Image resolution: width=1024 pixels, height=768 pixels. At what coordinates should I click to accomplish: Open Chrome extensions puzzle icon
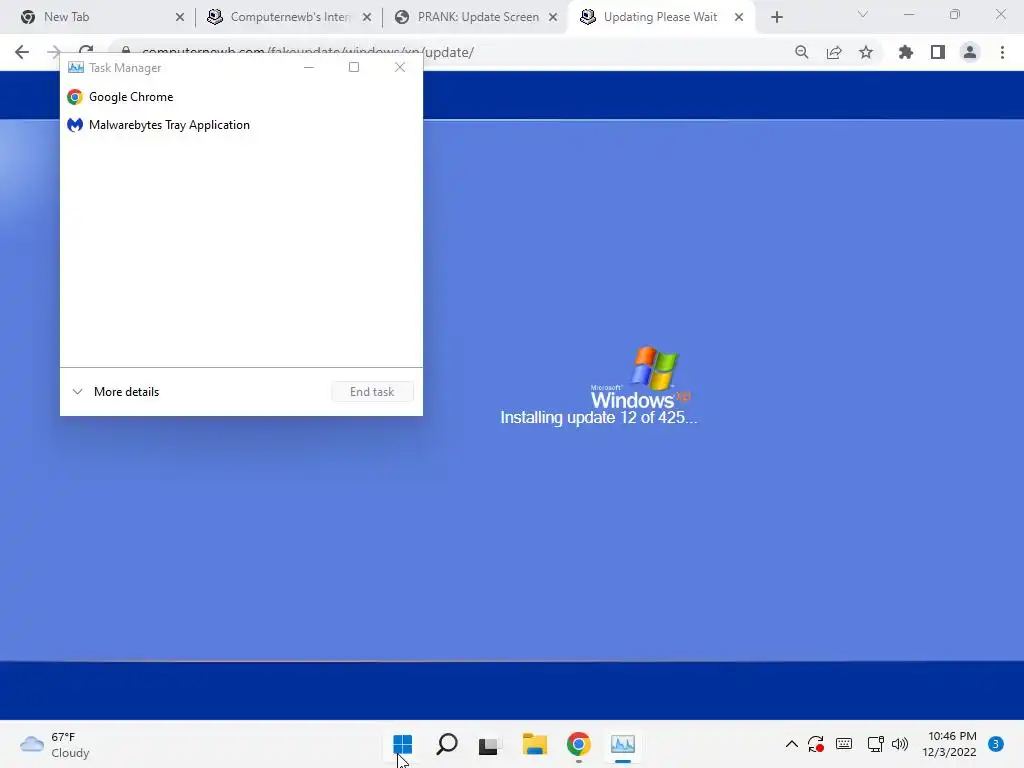tap(906, 52)
